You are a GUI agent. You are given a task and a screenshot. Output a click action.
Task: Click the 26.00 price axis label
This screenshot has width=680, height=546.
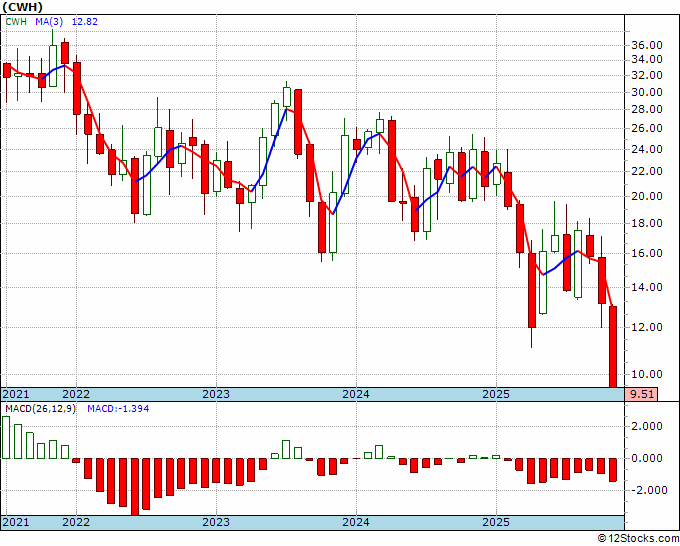click(x=647, y=128)
